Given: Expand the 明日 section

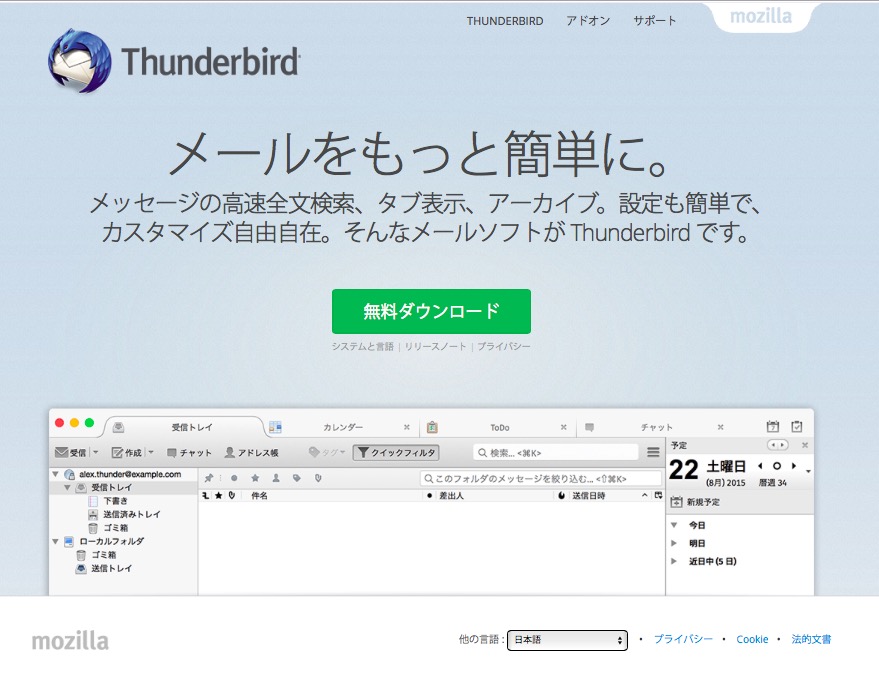Looking at the screenshot, I should [x=674, y=543].
